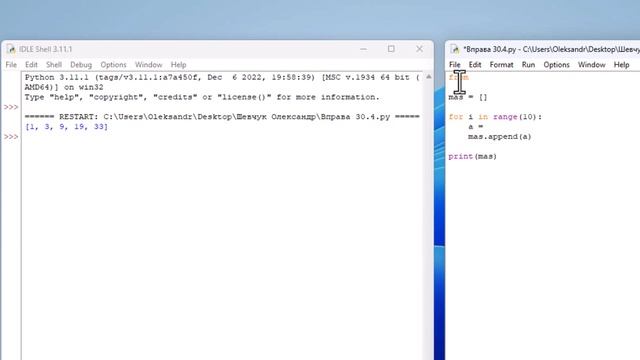Click the editor title 'Вправа 30.4.py'

coord(490,49)
